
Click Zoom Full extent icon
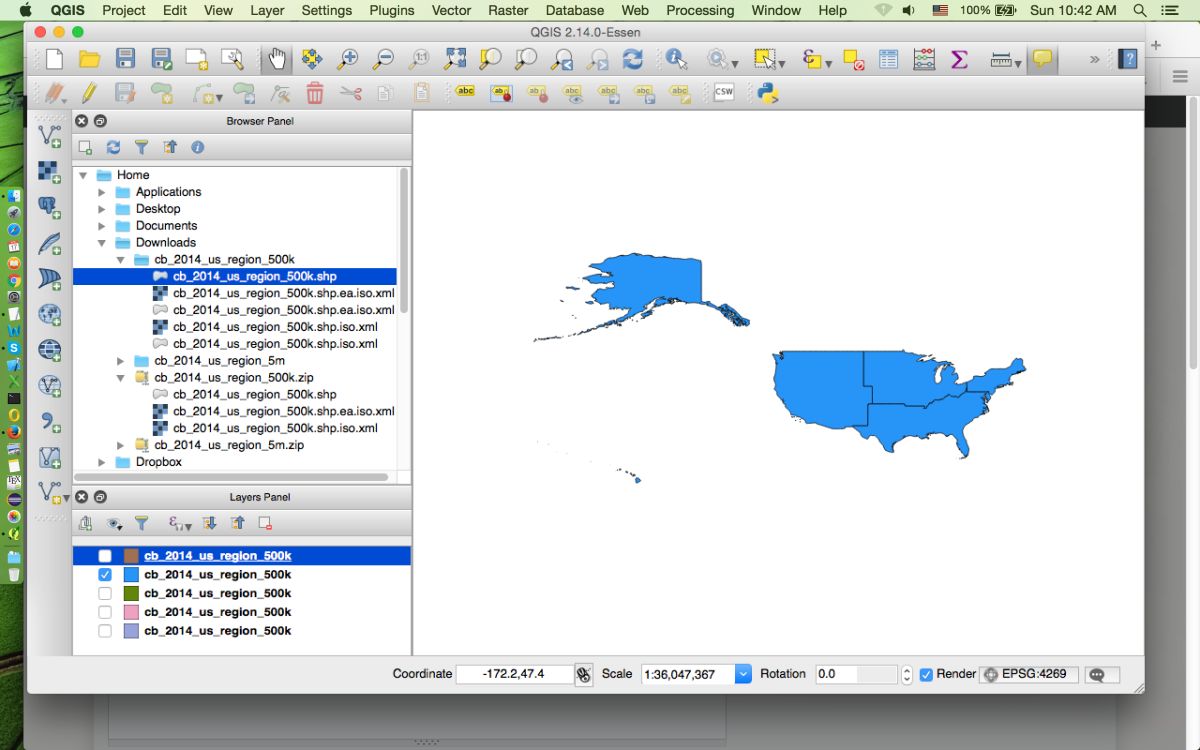click(455, 59)
